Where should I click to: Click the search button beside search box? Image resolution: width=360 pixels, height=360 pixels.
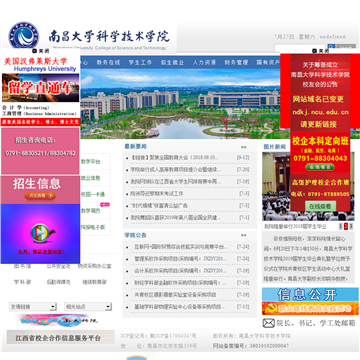(341, 47)
